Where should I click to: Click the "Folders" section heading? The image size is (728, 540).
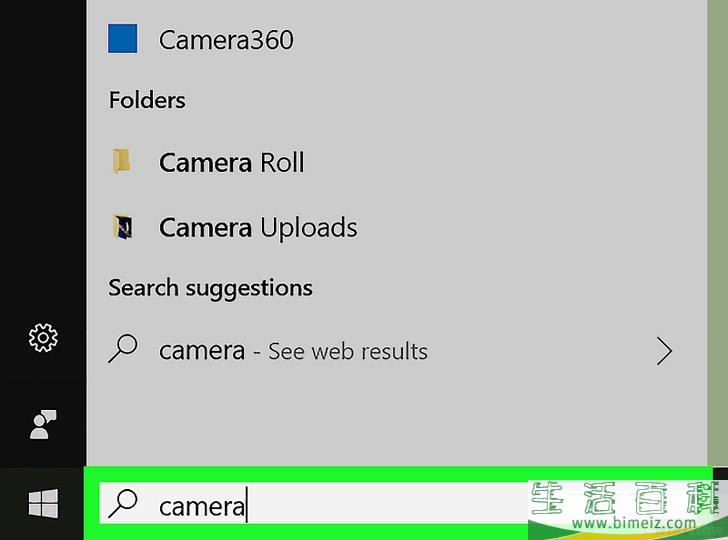147,100
